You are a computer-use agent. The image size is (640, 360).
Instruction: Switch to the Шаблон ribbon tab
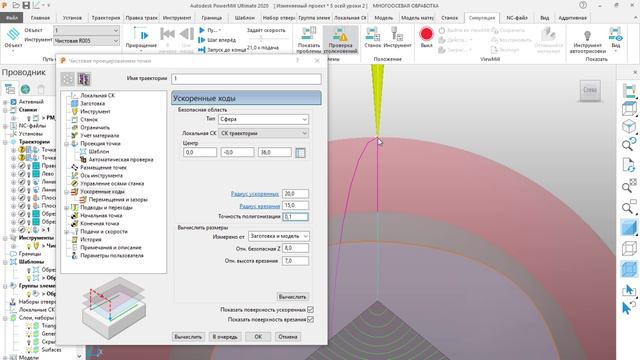pyautogui.click(x=244, y=18)
